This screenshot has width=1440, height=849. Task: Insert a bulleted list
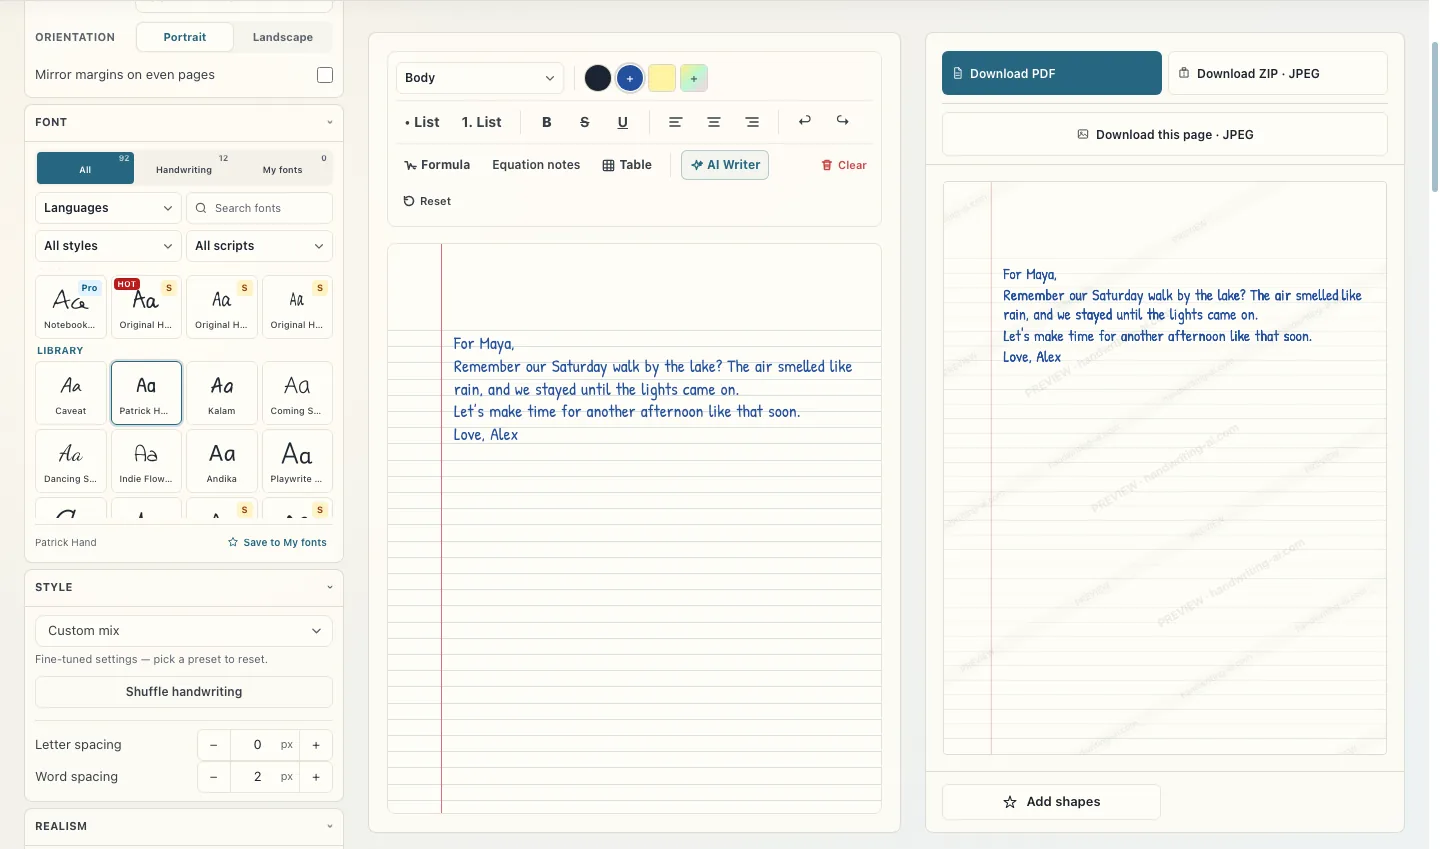click(422, 122)
